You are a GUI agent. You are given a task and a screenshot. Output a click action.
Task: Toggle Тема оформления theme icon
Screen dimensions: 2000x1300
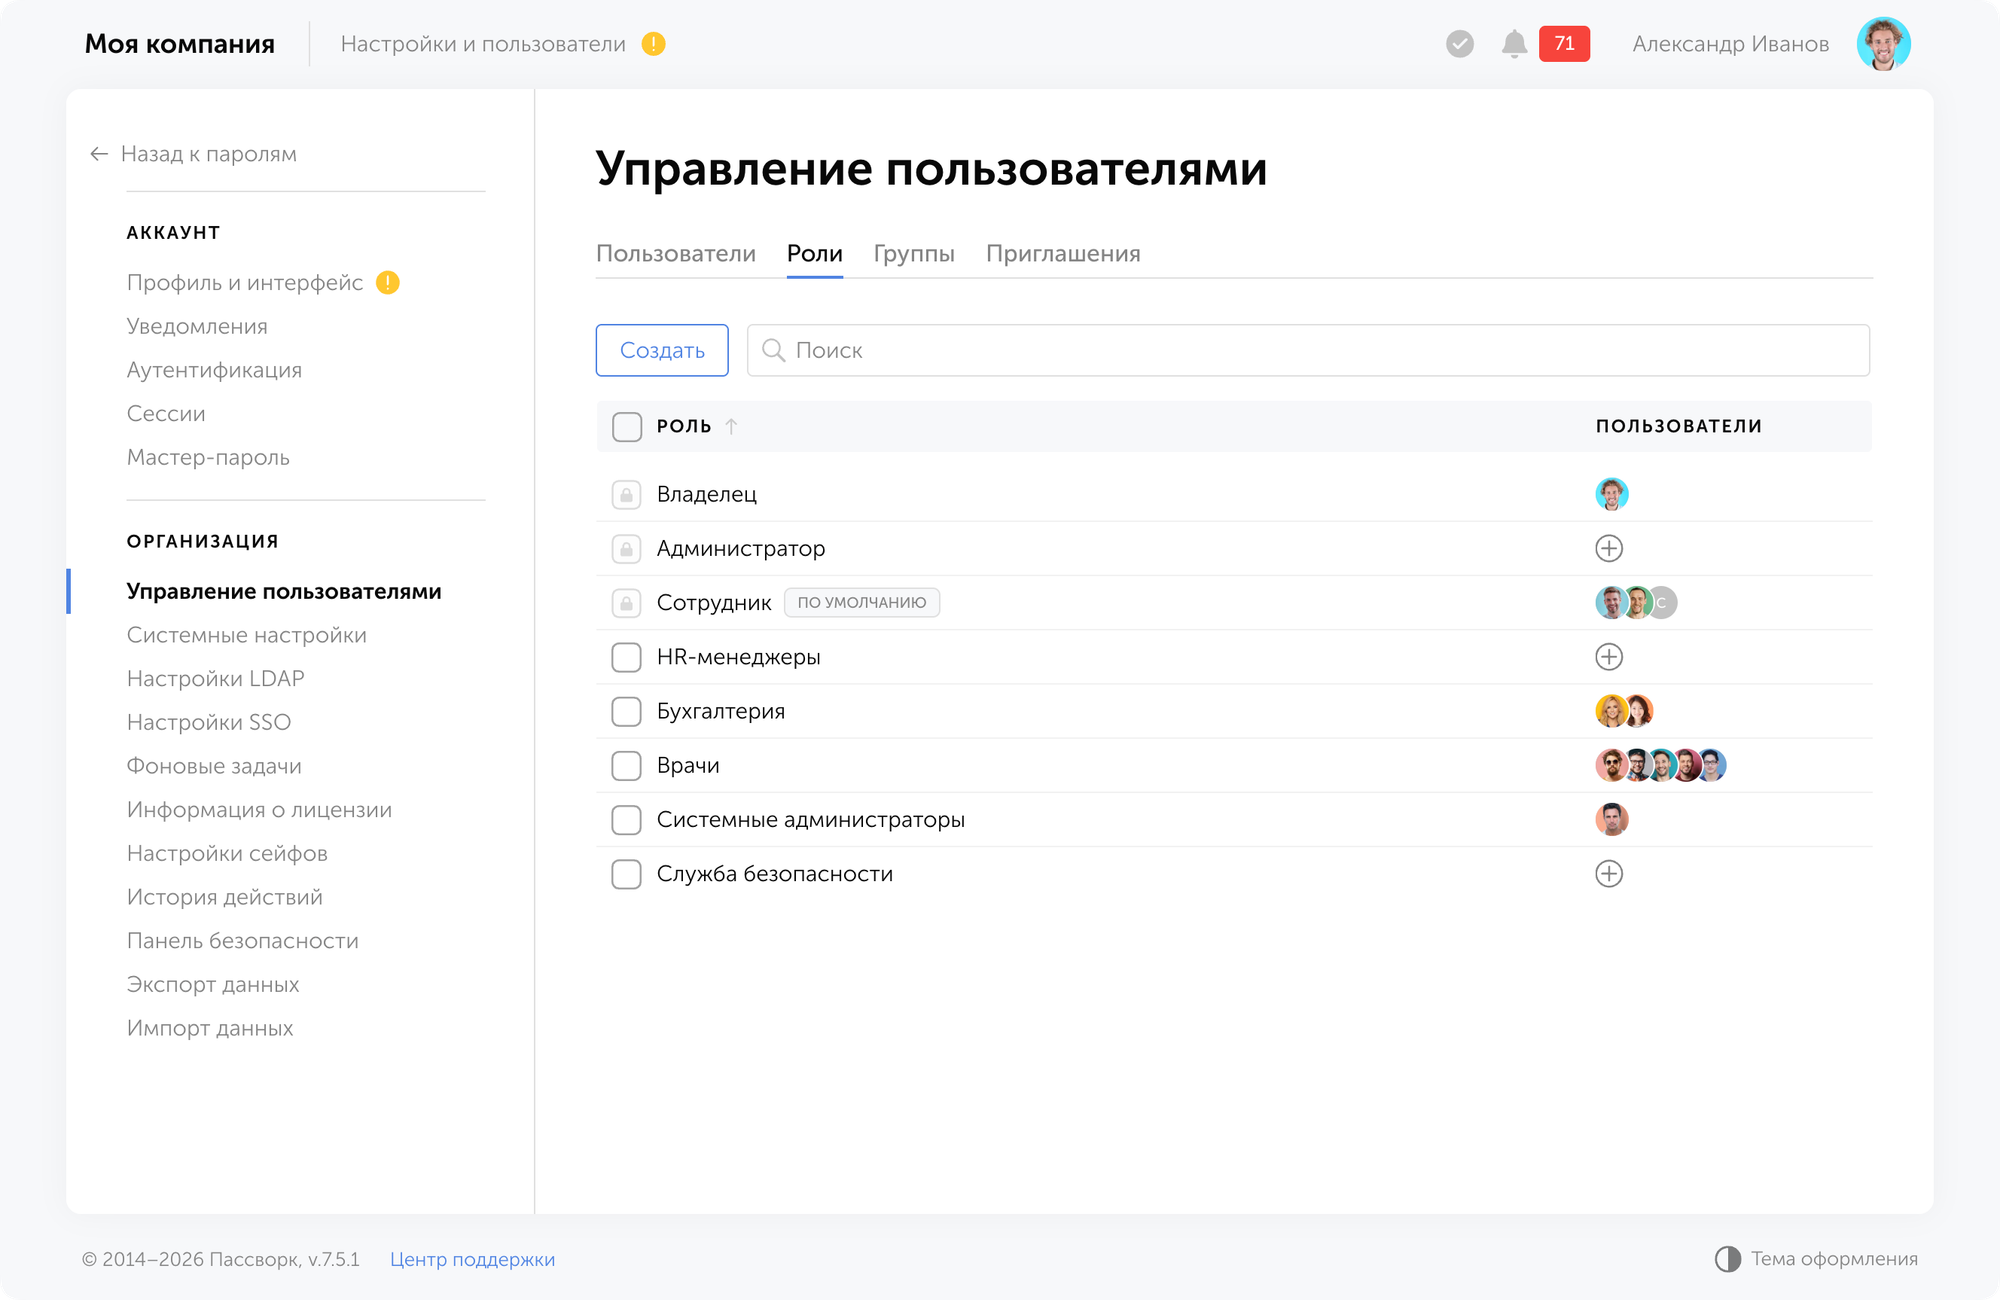coord(1728,1259)
